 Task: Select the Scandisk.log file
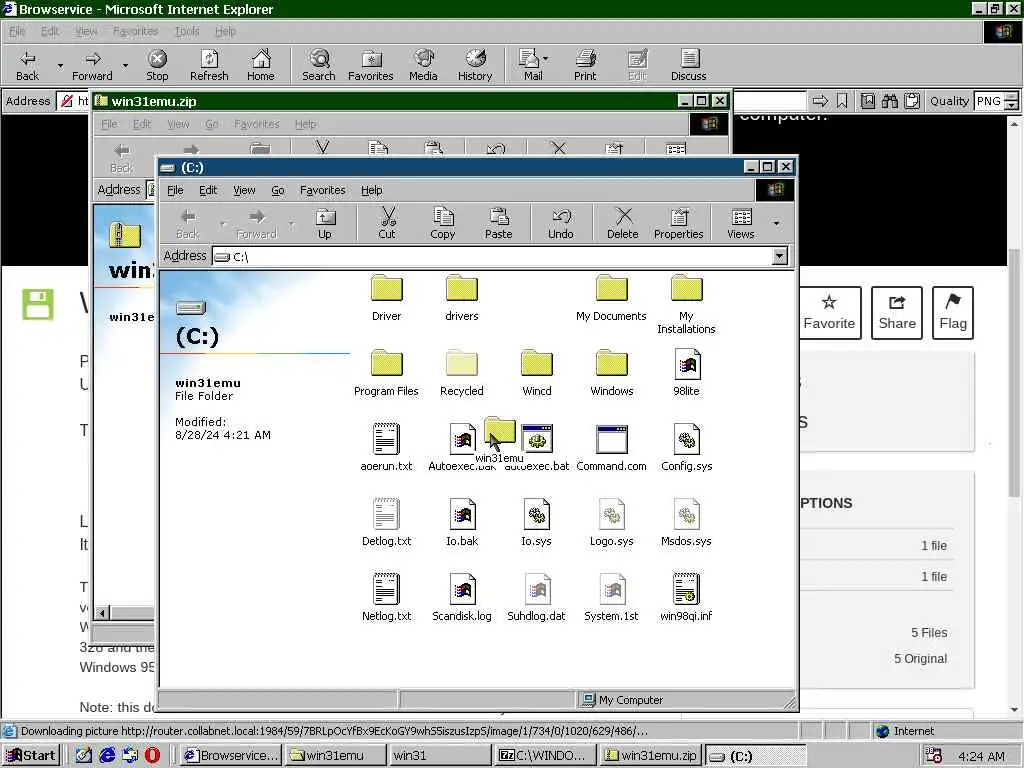462,598
